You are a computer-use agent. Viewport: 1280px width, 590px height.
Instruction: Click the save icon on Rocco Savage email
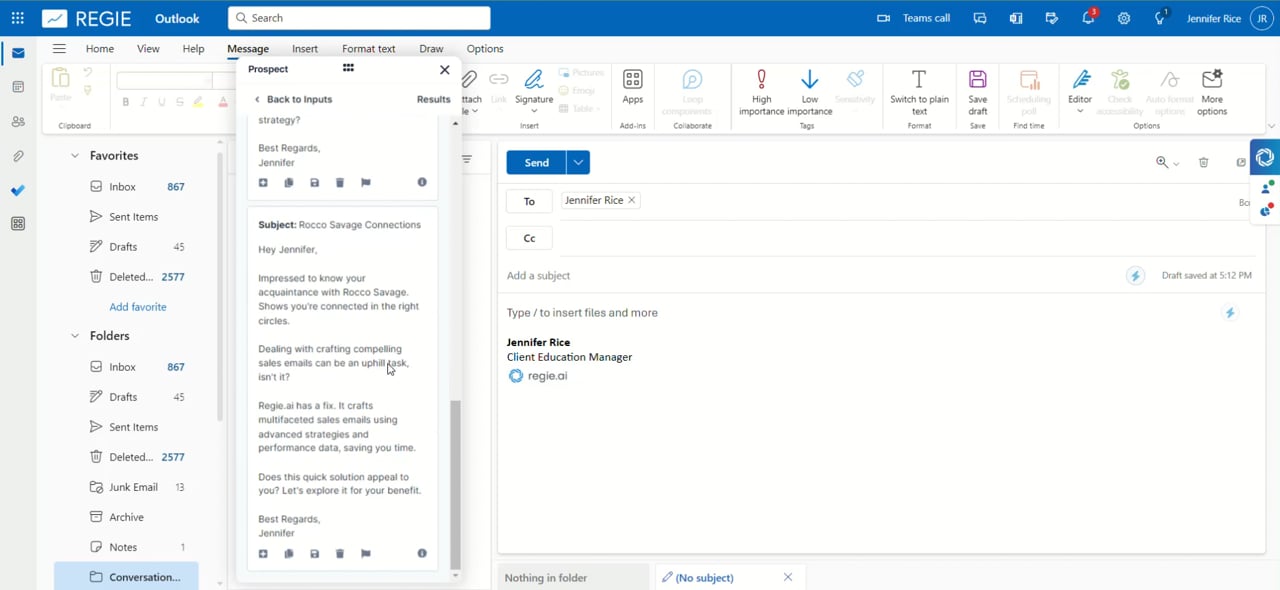click(x=314, y=553)
